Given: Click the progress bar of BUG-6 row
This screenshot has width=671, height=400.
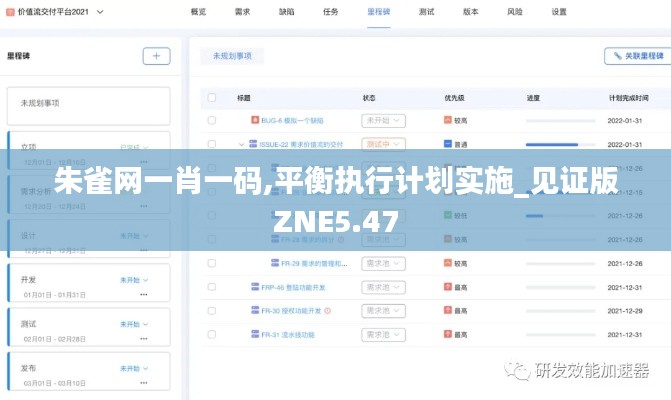Looking at the screenshot, I should click(x=560, y=121).
